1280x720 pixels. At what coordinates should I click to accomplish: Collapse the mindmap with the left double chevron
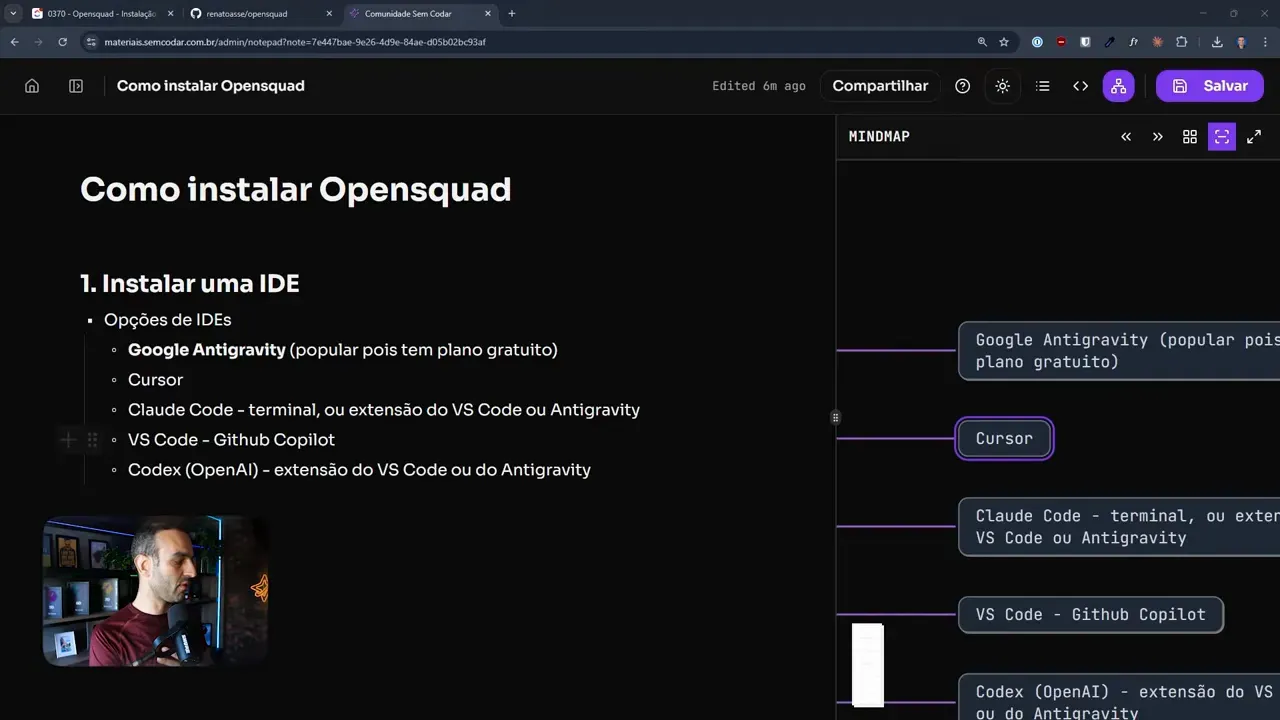click(1125, 136)
